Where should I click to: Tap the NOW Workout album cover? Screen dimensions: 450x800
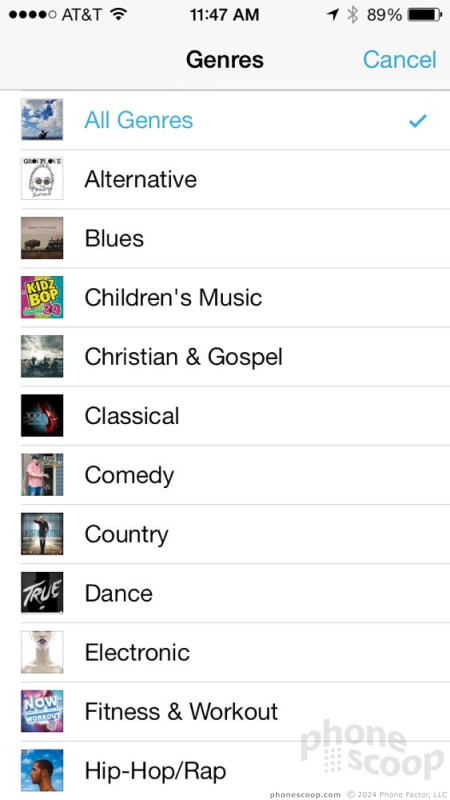(x=42, y=711)
